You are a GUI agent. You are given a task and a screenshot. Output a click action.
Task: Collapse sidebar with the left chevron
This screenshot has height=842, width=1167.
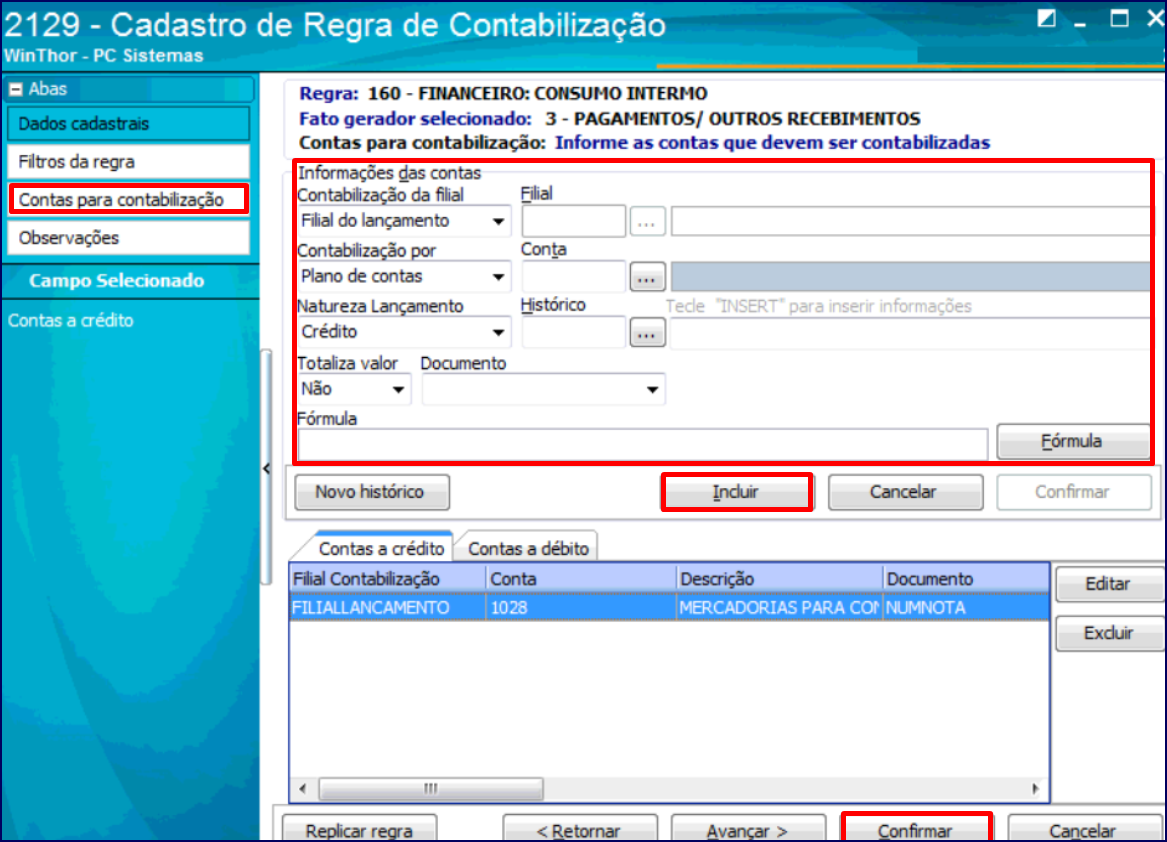pos(266,468)
